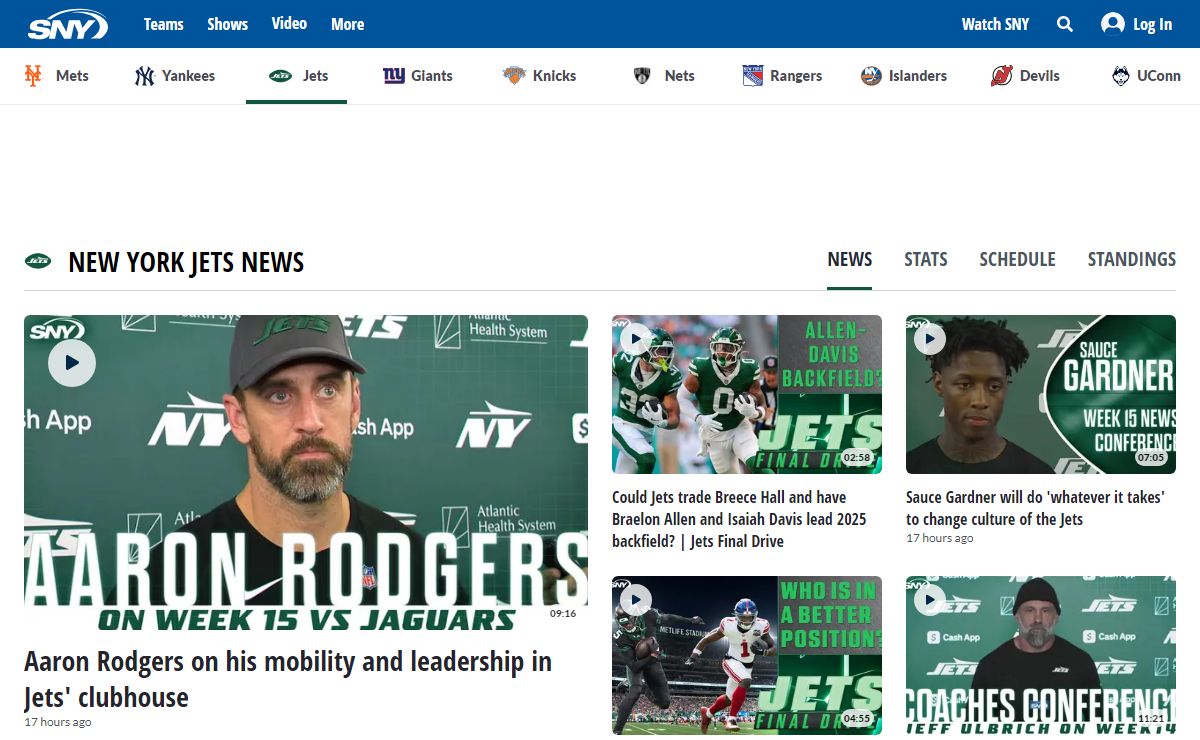The height and width of the screenshot is (740, 1200).
Task: Click the 'NEW YORK JETS NEWS' heading
Action: pyautogui.click(x=186, y=262)
